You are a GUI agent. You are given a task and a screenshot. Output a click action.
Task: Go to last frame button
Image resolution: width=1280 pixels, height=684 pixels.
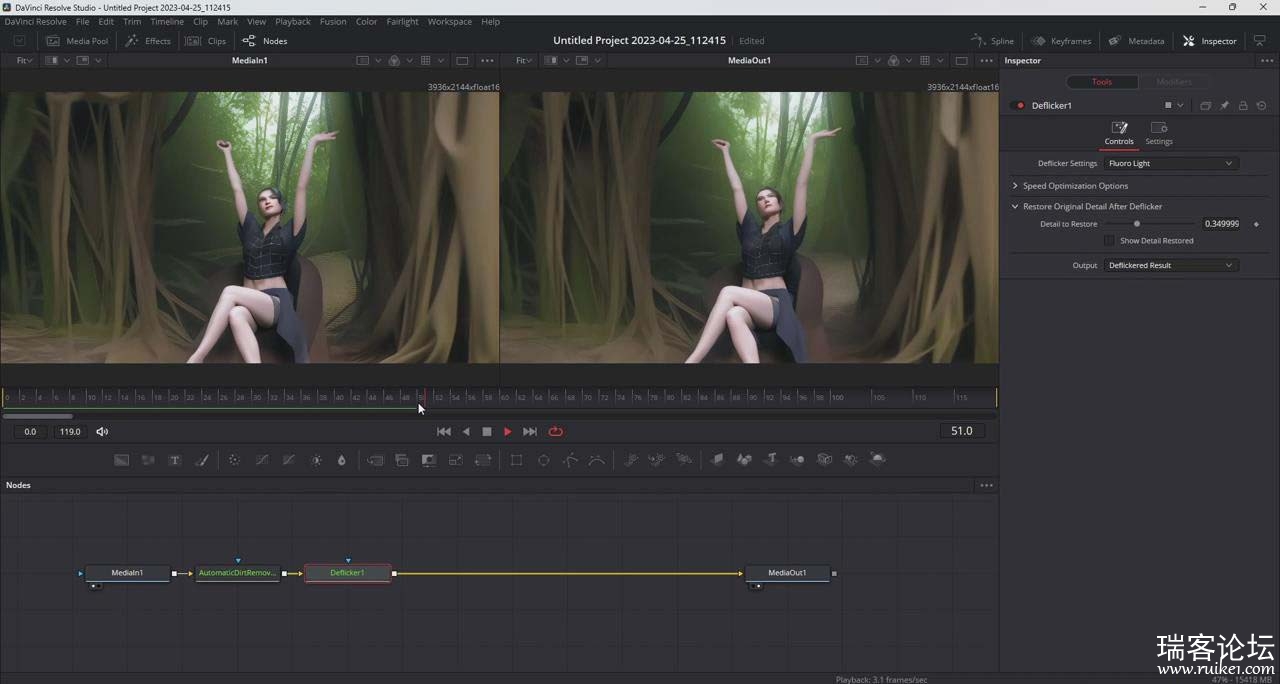[x=530, y=432]
